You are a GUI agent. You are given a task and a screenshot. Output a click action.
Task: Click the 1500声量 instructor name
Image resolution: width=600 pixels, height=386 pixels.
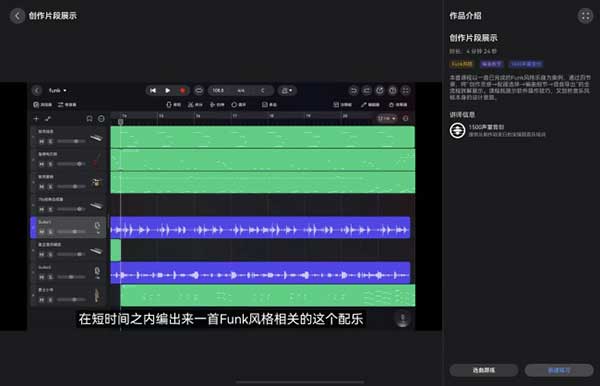click(486, 127)
